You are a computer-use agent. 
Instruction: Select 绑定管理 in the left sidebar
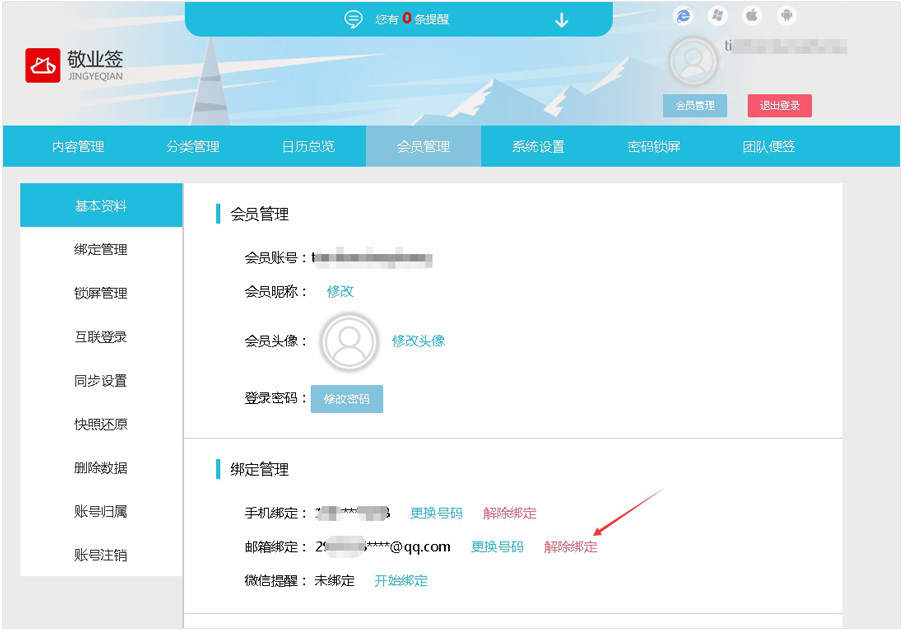tap(101, 250)
